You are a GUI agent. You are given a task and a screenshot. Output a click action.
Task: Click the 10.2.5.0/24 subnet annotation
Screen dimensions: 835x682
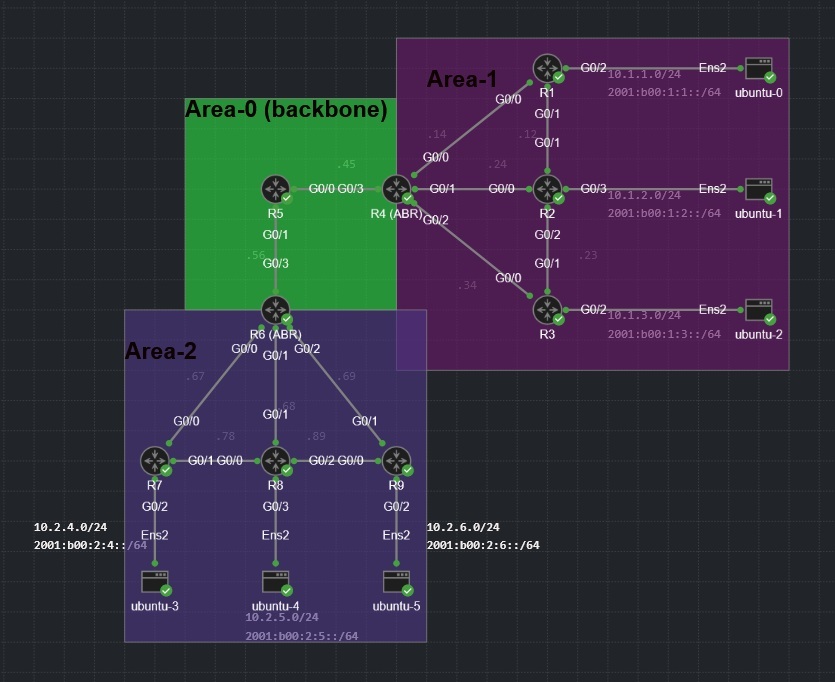point(282,618)
